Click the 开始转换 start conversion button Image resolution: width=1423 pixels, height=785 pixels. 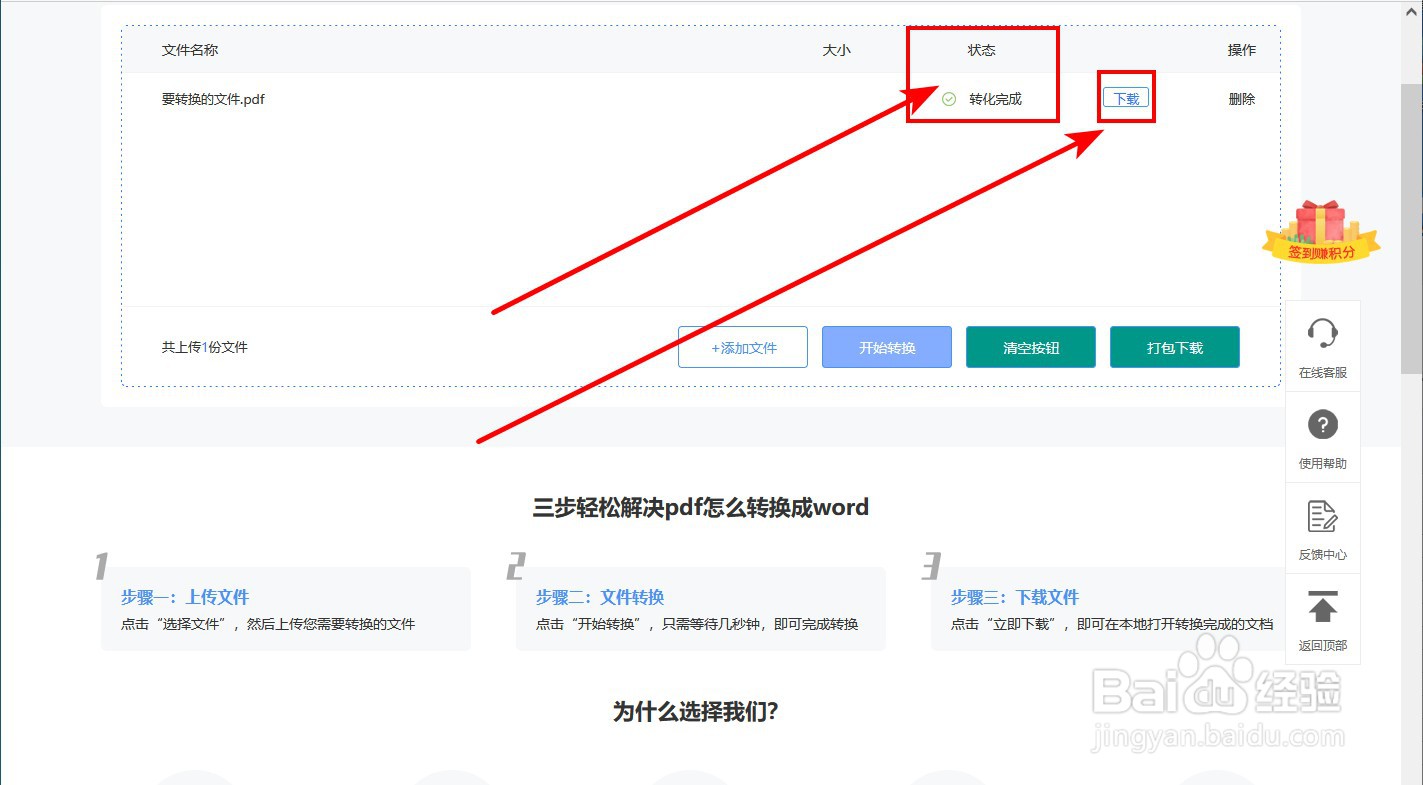(886, 347)
